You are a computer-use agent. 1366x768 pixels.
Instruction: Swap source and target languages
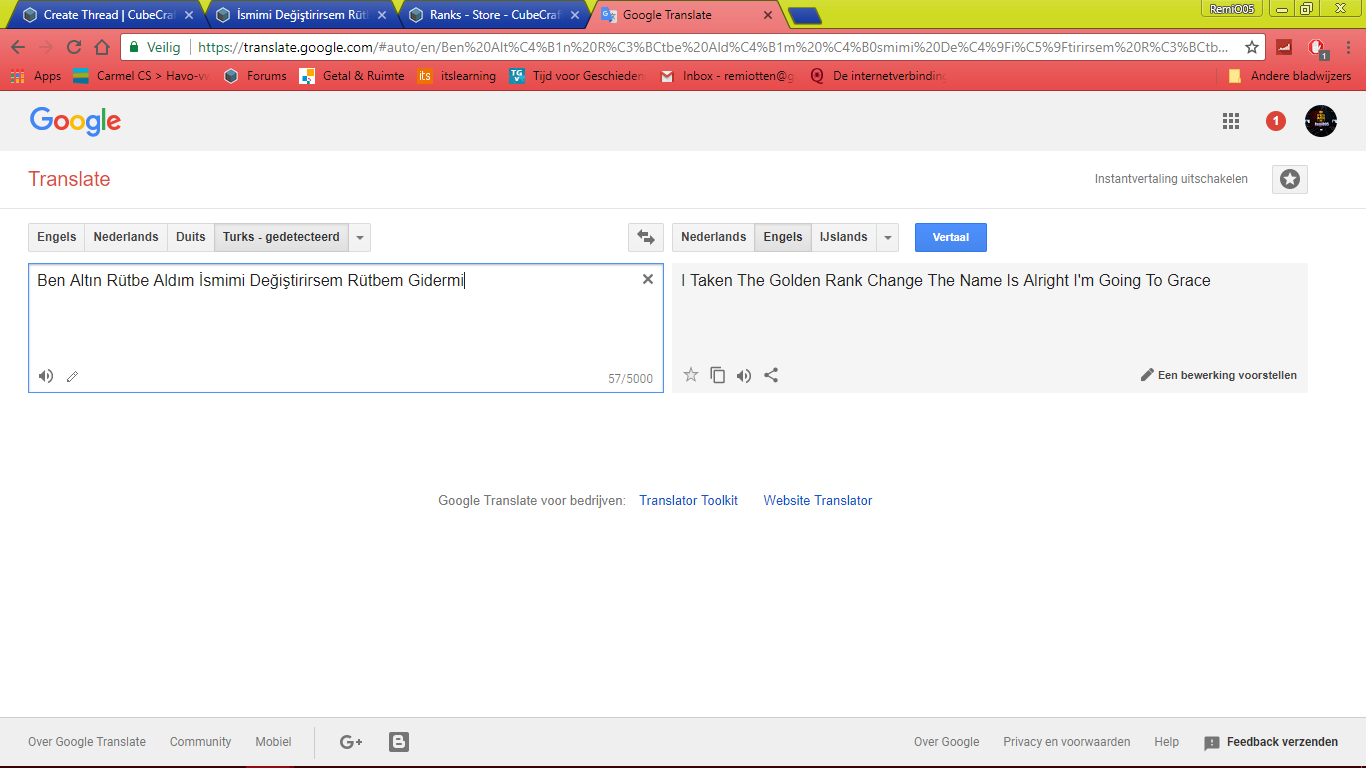pyautogui.click(x=646, y=237)
